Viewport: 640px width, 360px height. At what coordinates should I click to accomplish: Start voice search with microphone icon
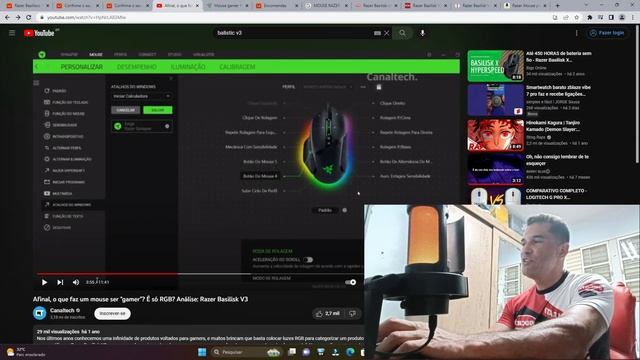point(422,33)
